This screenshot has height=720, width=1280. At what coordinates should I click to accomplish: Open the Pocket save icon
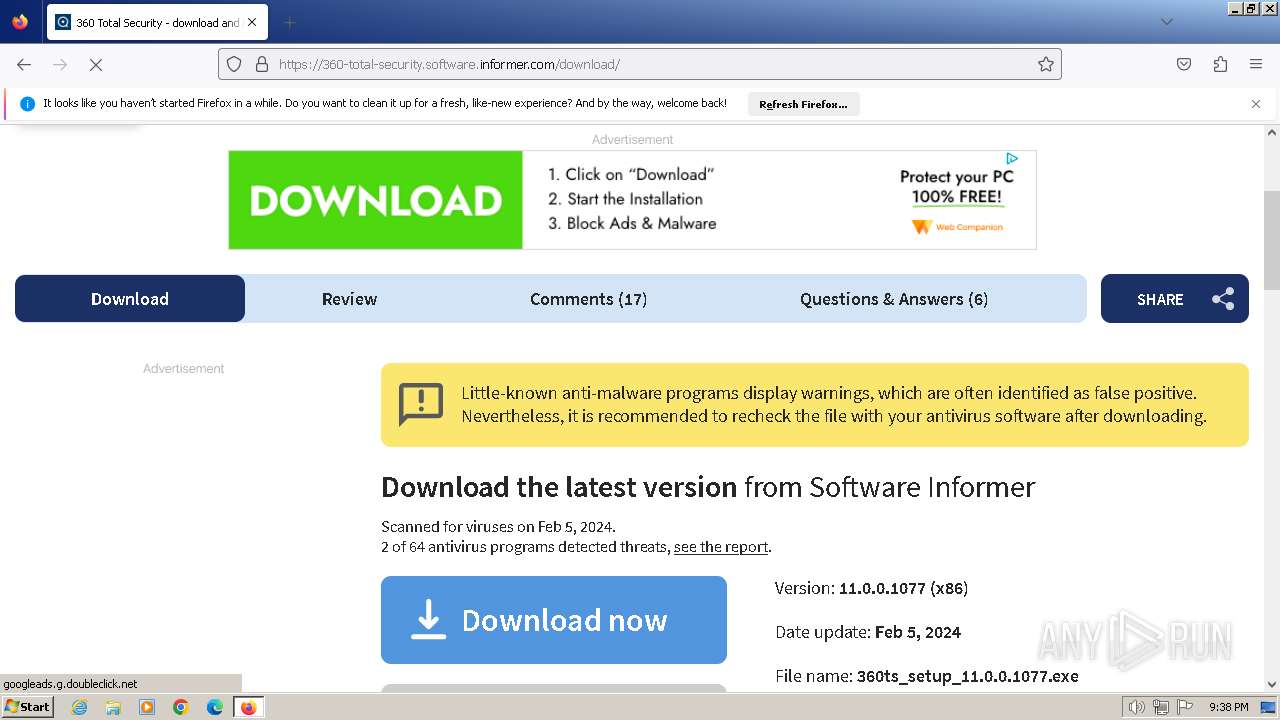(x=1184, y=64)
